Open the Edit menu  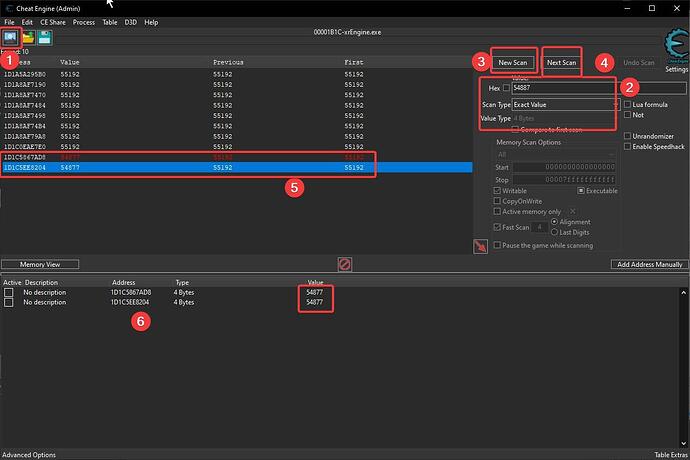tap(27, 22)
